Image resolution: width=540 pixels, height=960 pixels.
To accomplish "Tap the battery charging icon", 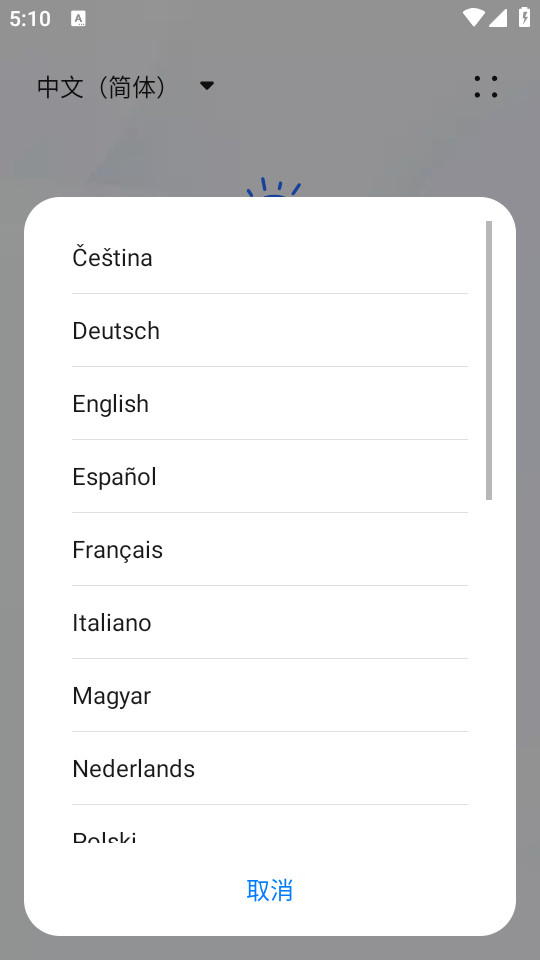I will [525, 17].
